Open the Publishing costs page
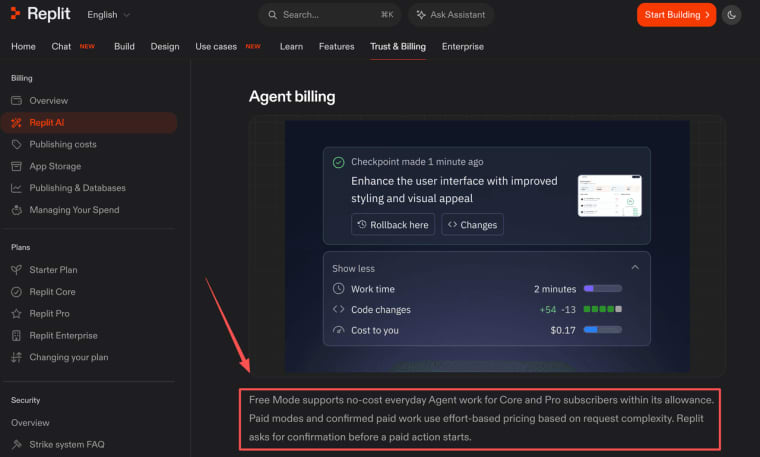The image size is (760, 457). click(63, 144)
